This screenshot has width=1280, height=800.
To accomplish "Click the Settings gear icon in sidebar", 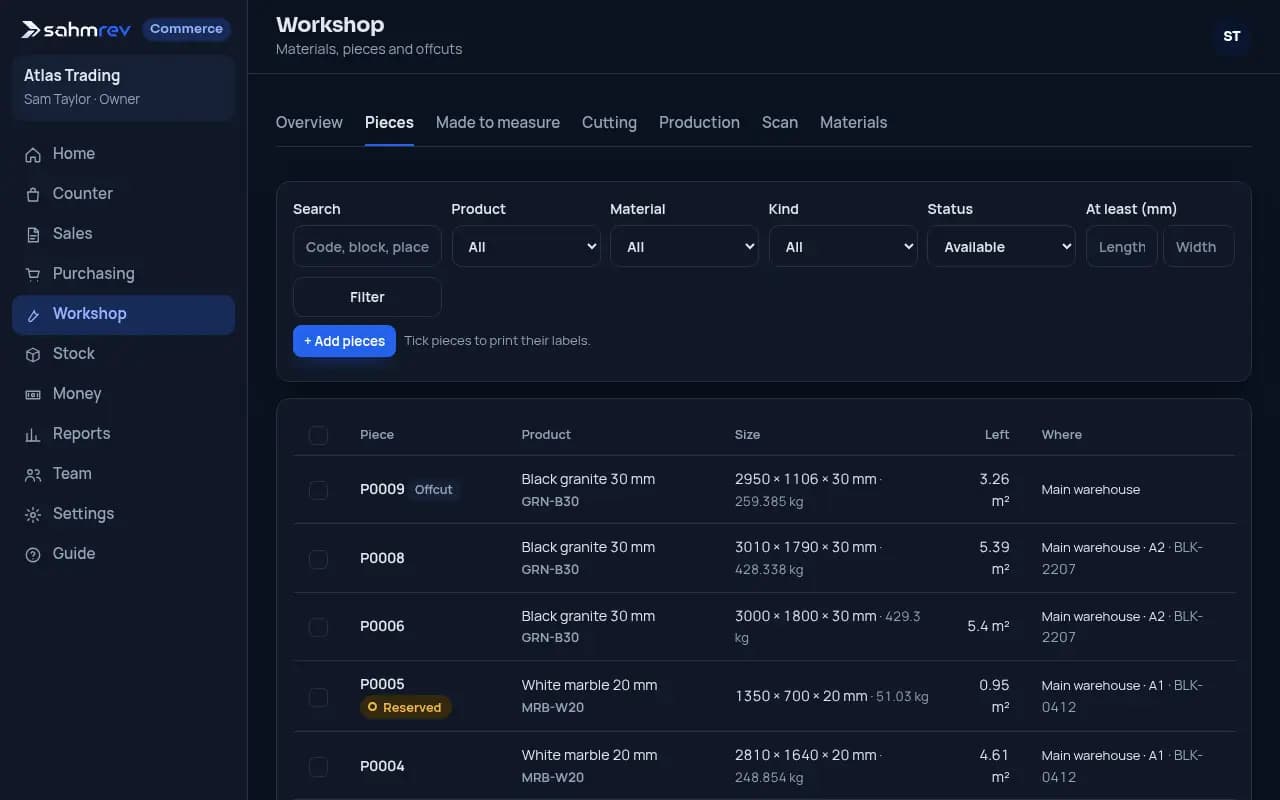I will [x=33, y=514].
